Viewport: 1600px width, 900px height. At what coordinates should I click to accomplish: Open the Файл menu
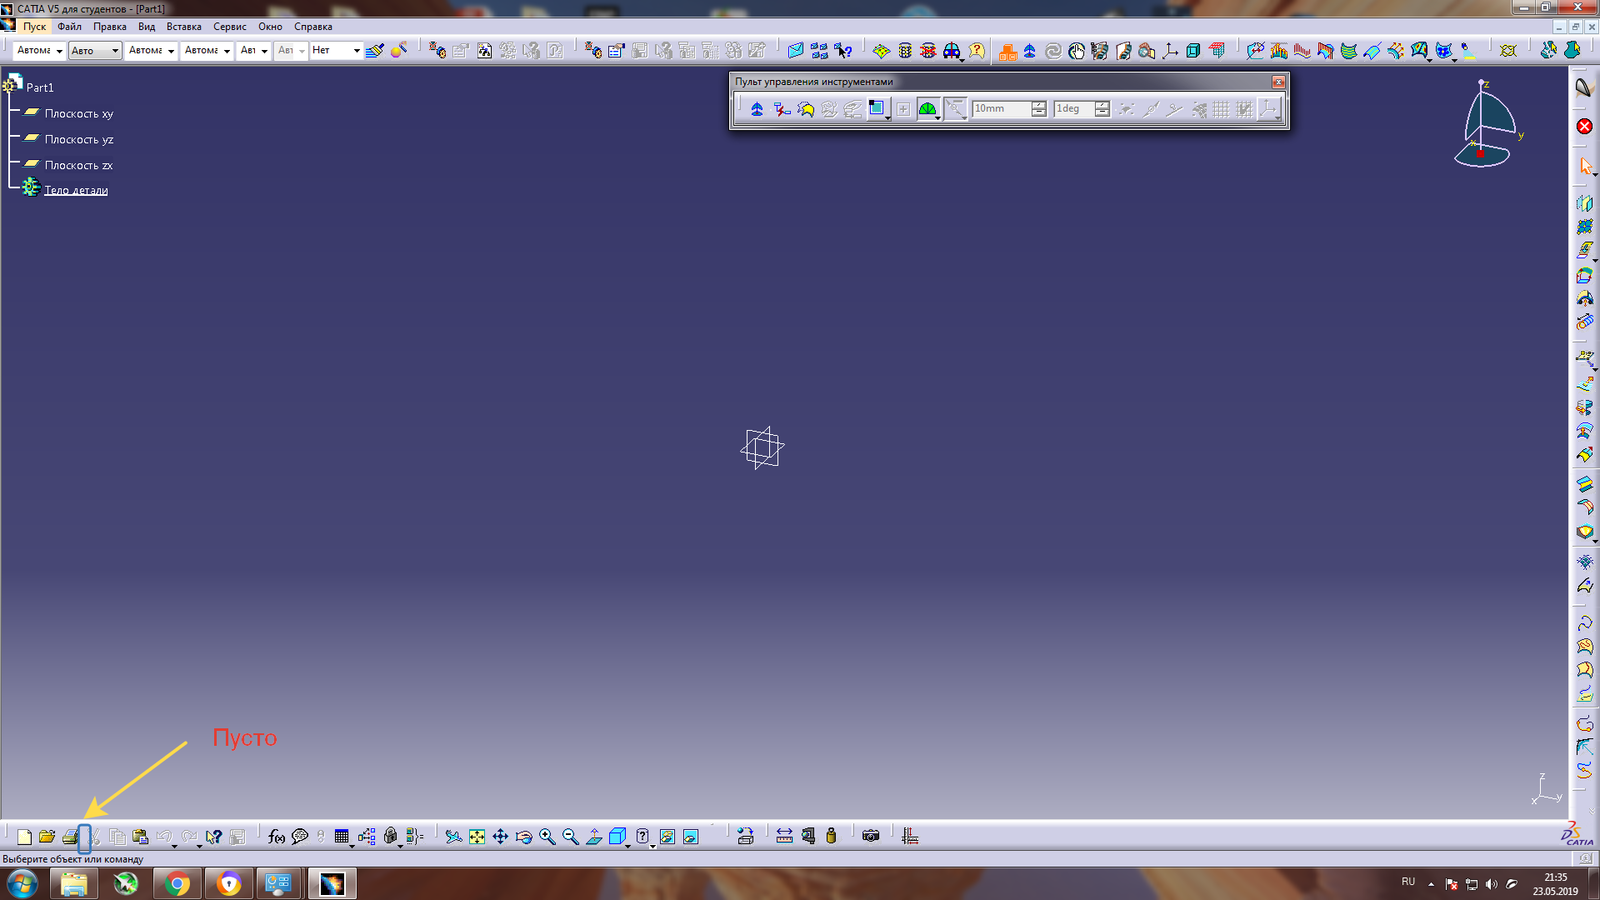click(x=69, y=27)
